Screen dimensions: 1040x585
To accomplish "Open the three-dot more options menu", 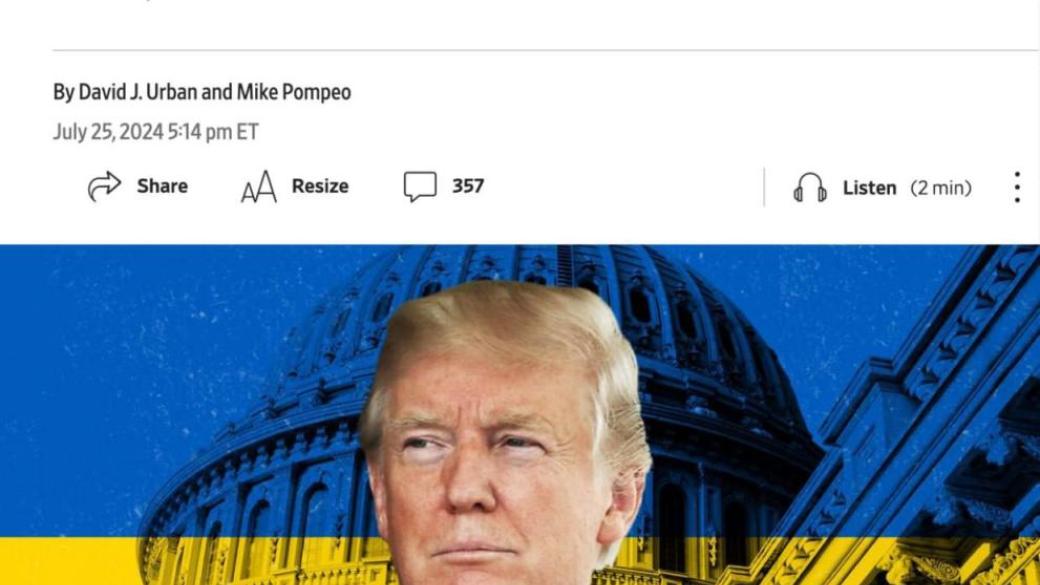I will click(x=1017, y=187).
